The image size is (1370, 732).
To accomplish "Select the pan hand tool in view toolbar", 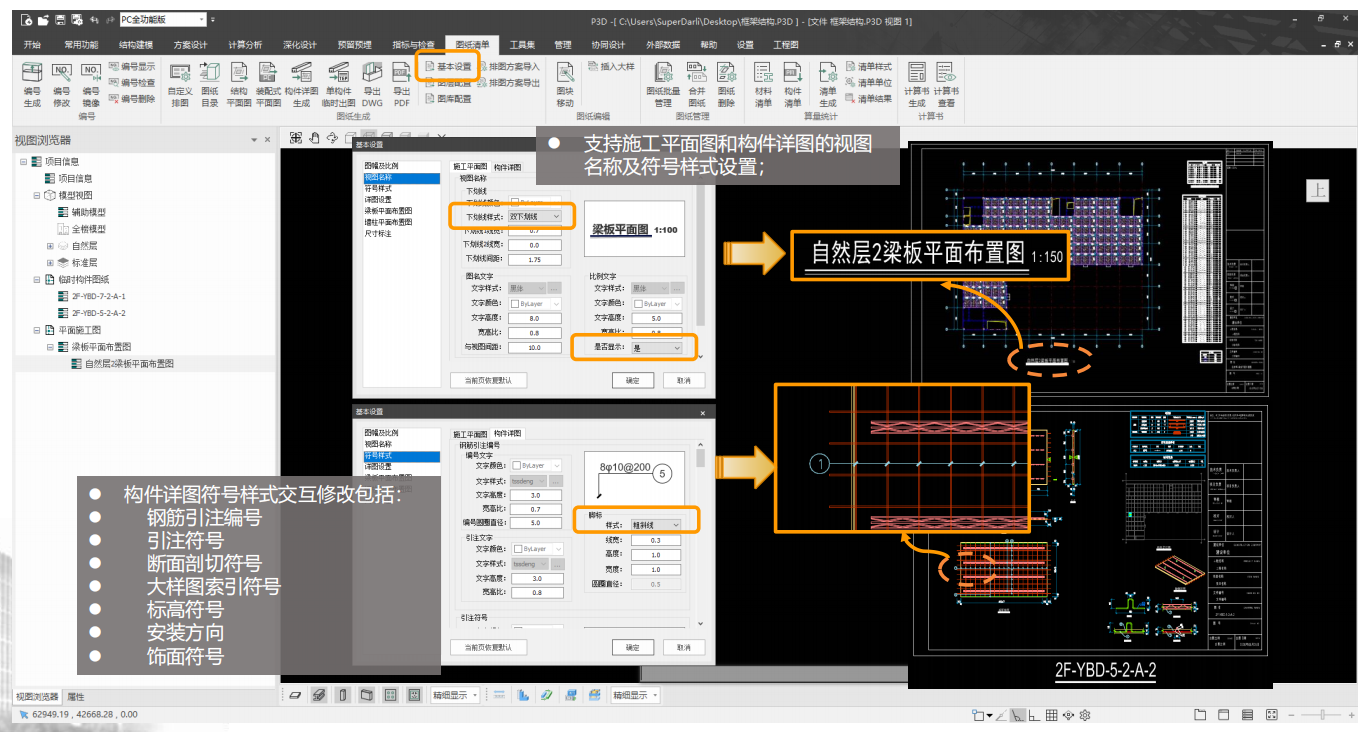I will 314,138.
